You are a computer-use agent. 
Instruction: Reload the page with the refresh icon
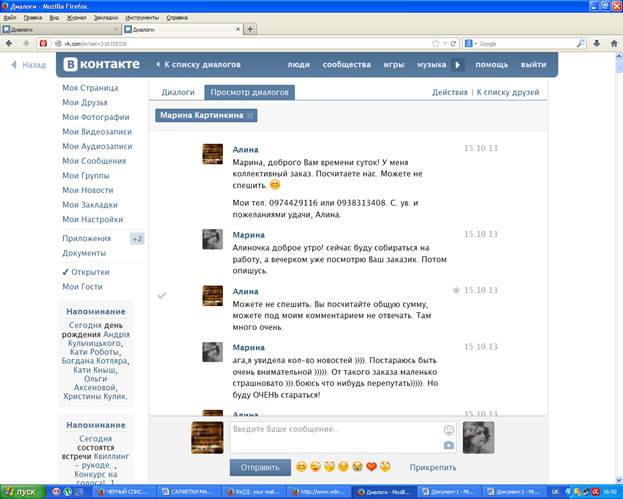click(453, 43)
